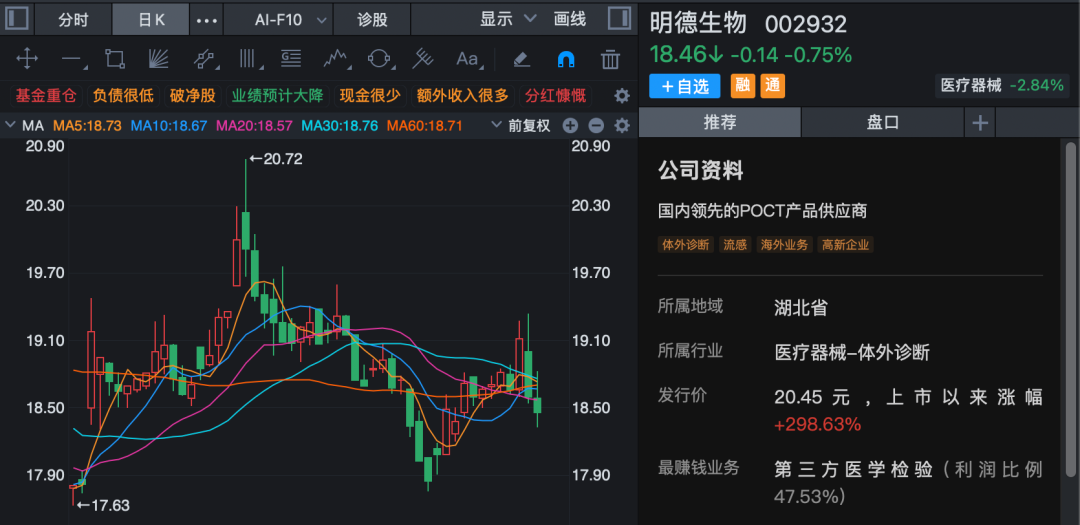The width and height of the screenshot is (1080, 525).
Task: Switch to the 分时 tab
Action: coord(73,19)
